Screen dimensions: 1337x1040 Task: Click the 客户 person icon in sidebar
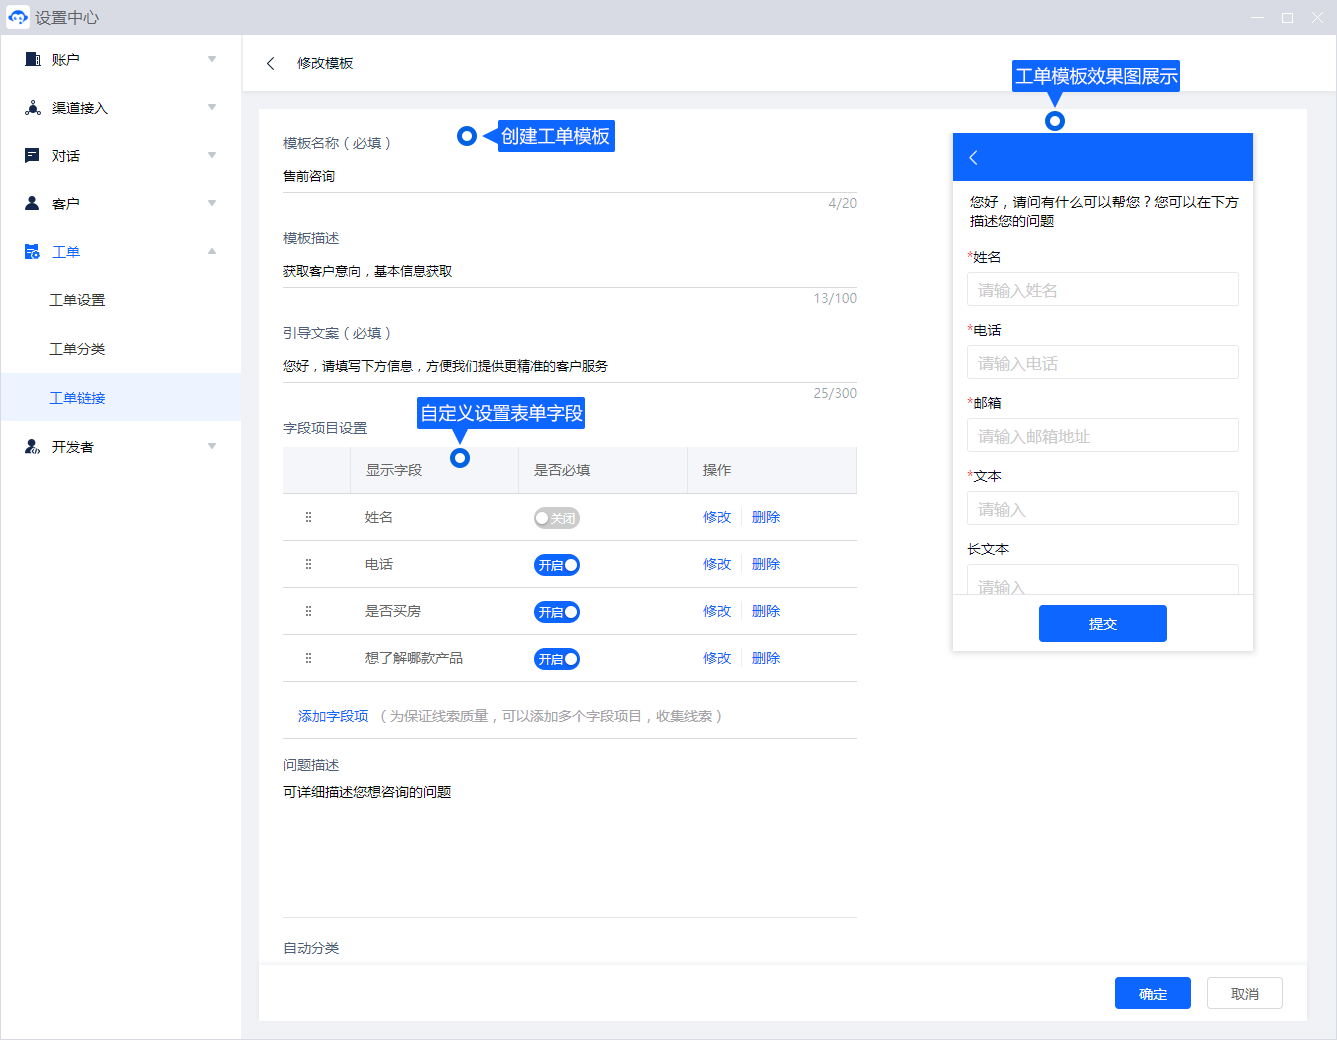coord(32,204)
